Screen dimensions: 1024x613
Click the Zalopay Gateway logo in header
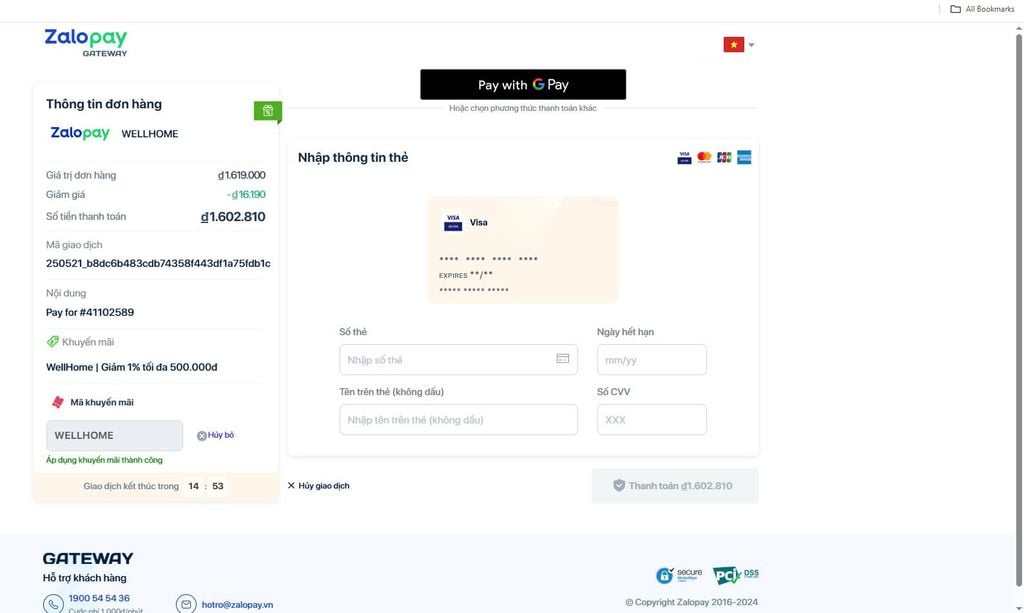[86, 42]
